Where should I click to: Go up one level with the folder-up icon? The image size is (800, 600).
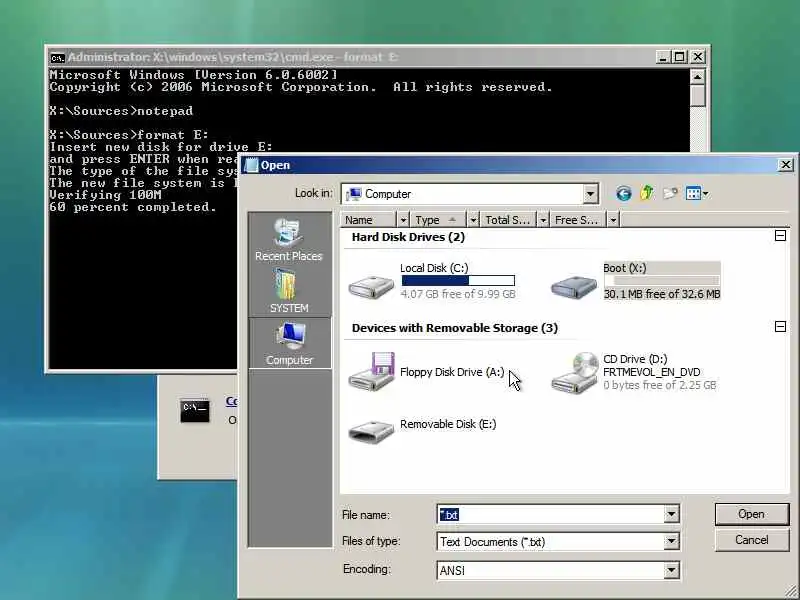point(647,193)
